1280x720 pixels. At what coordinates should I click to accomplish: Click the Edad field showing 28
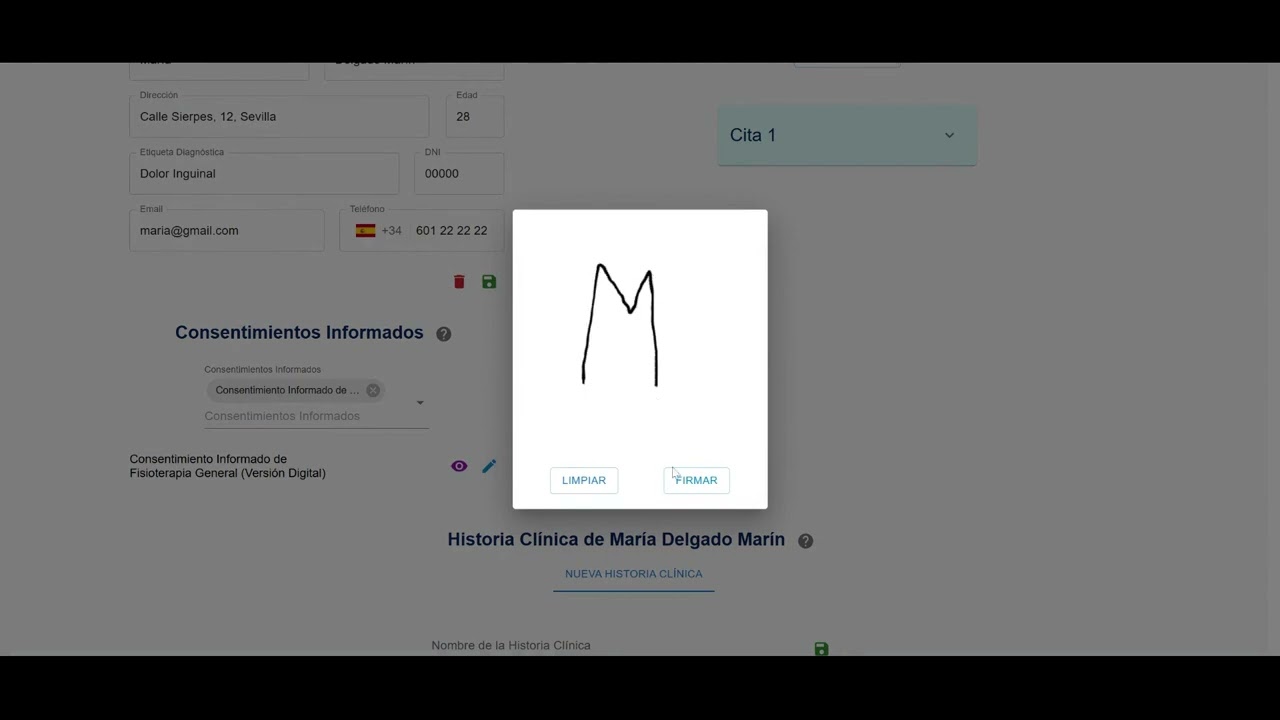point(475,116)
